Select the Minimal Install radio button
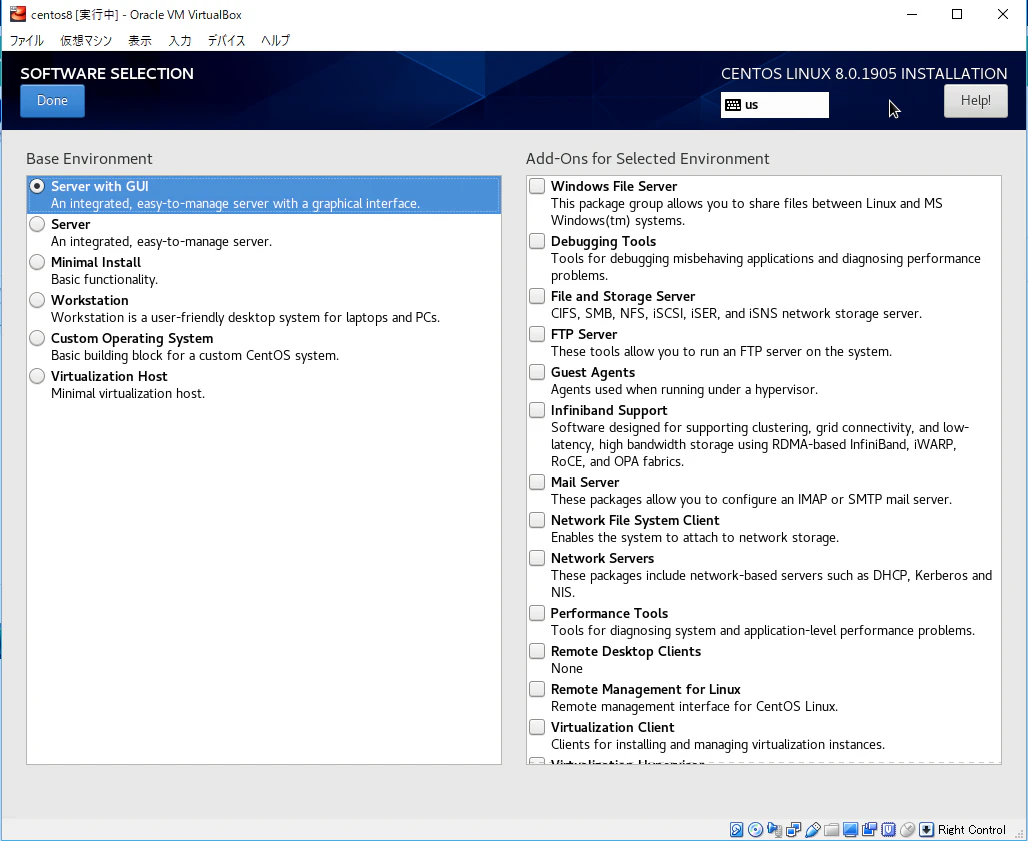 coord(37,262)
